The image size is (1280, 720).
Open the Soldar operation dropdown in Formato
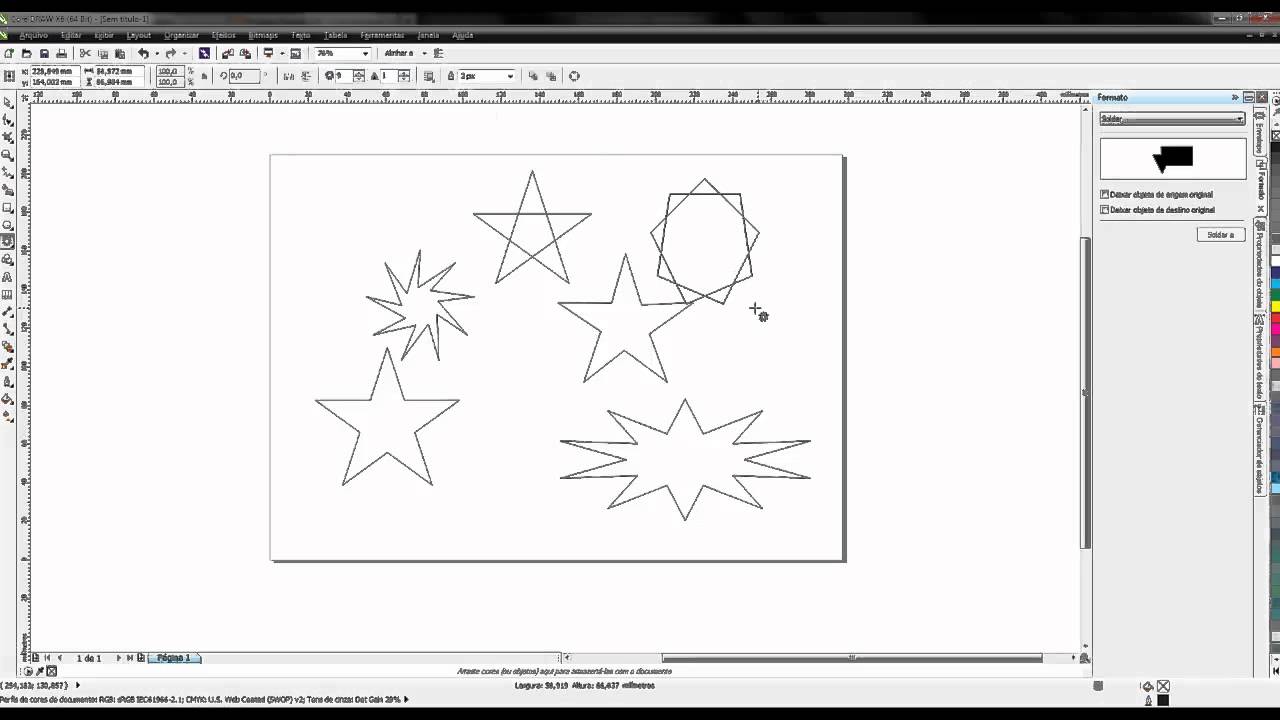1172,119
